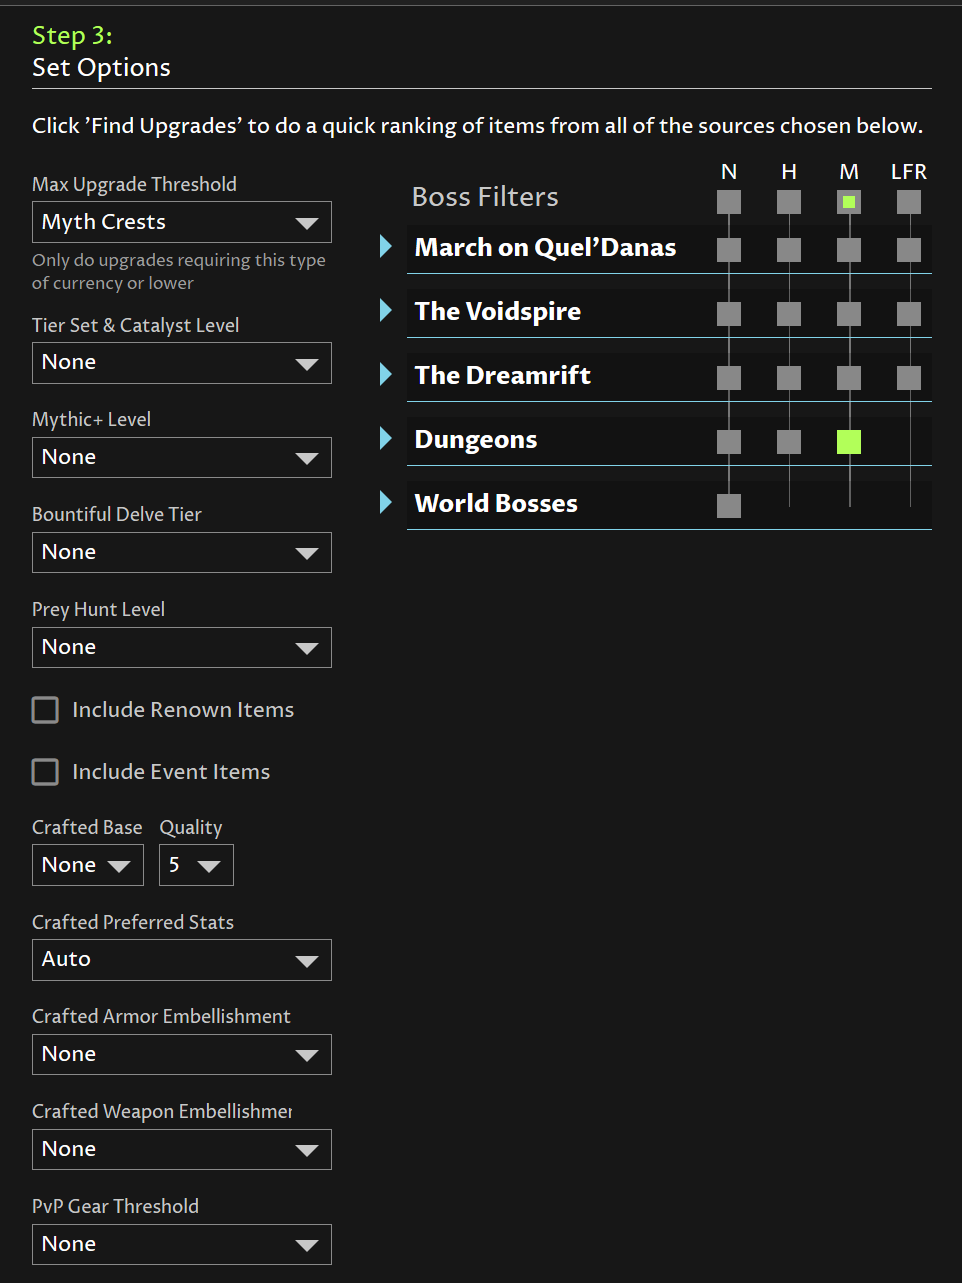Open the Crafted Quality dropdown
This screenshot has width=962, height=1283.
click(x=196, y=865)
